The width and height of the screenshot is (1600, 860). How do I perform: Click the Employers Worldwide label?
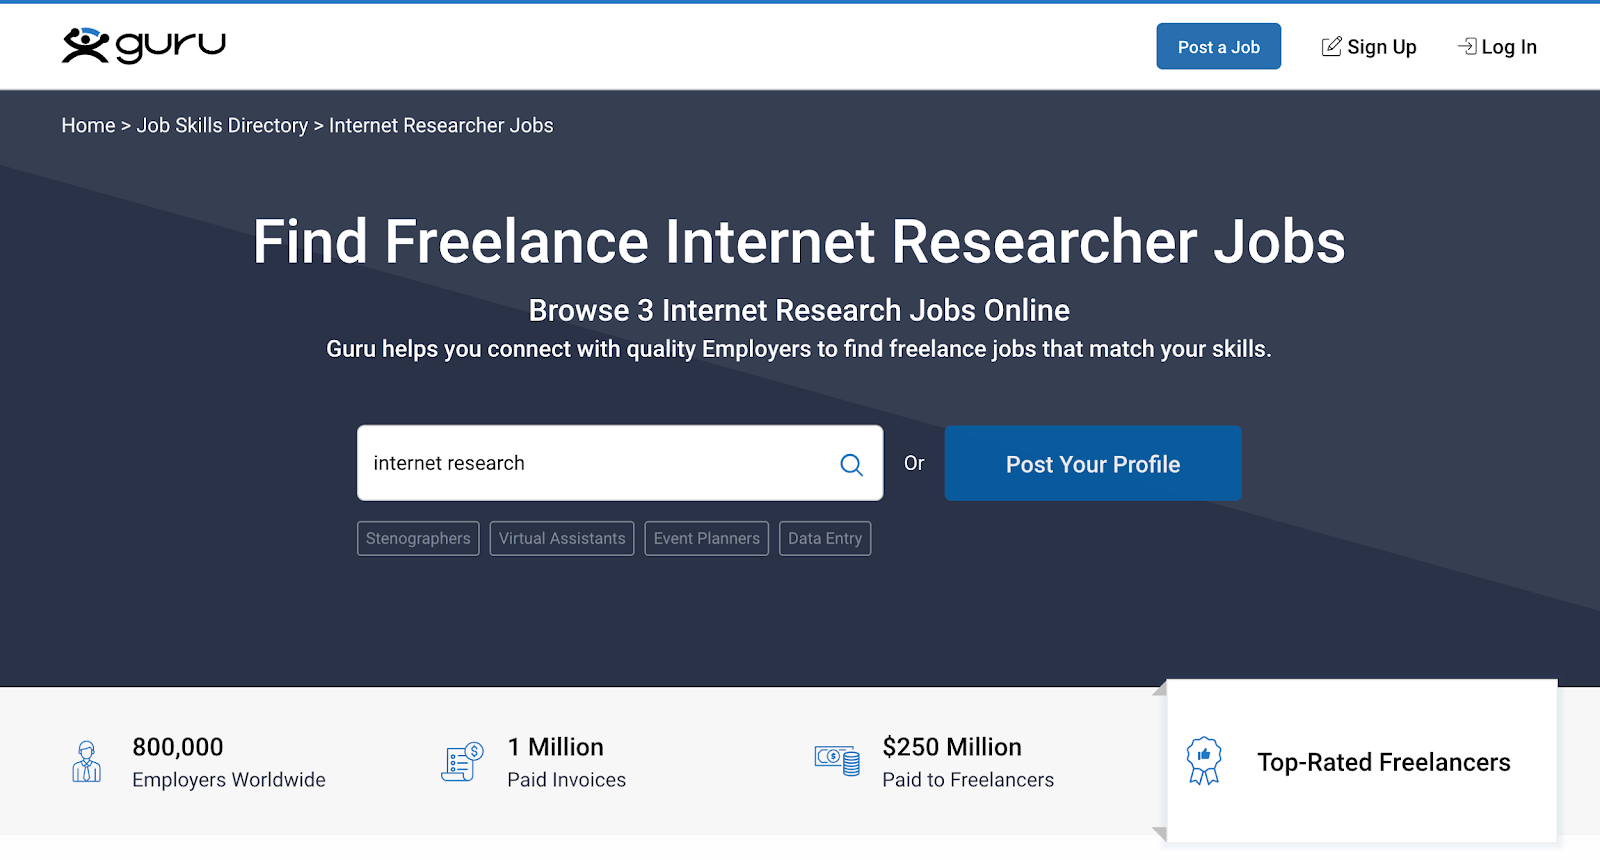click(229, 780)
